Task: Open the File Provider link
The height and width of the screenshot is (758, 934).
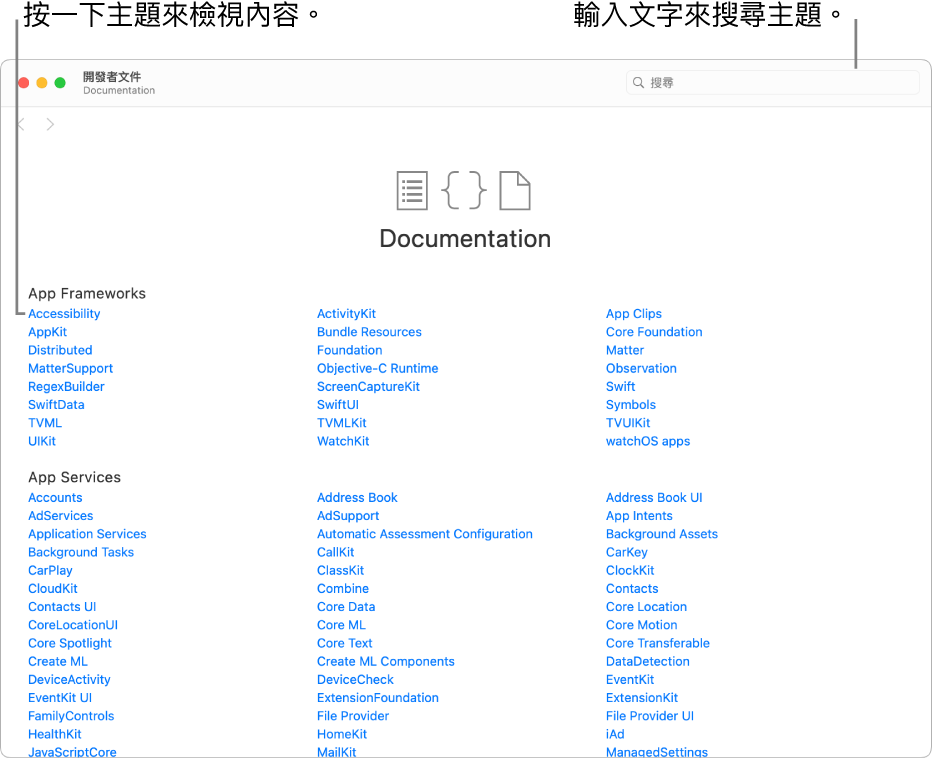Action: (x=353, y=716)
